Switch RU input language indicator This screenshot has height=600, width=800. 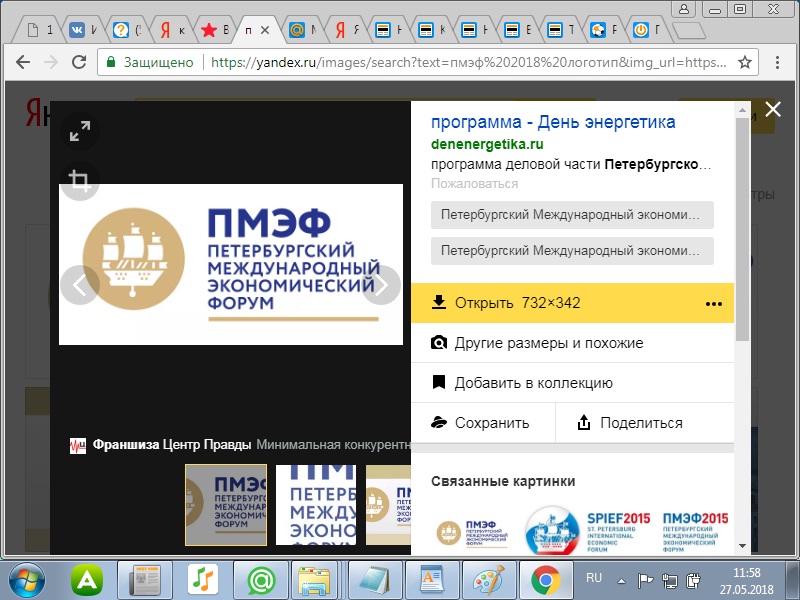pyautogui.click(x=594, y=578)
